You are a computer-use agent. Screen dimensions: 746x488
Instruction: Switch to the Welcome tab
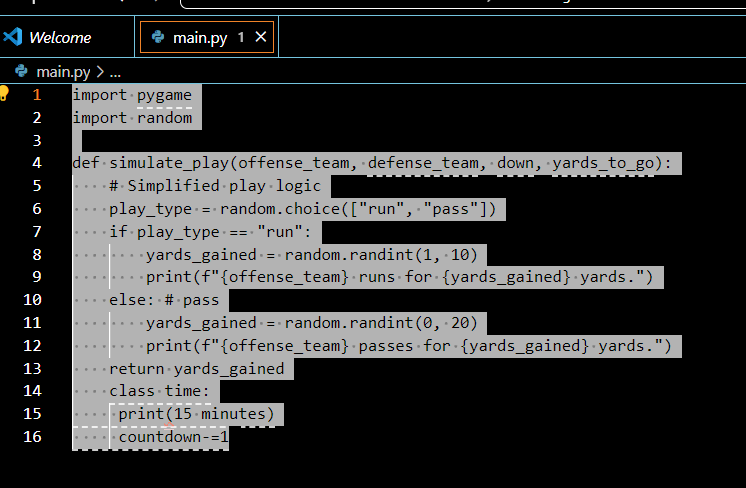(60, 38)
